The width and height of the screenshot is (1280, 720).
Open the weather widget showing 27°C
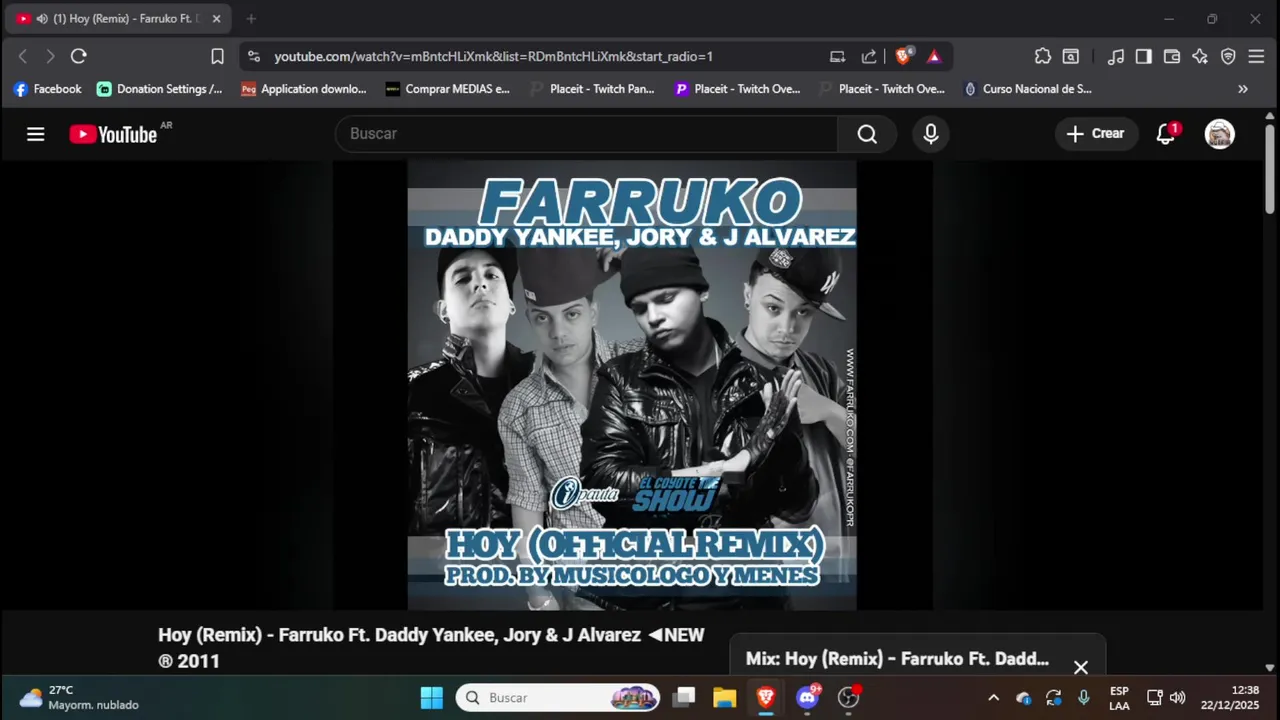[79, 698]
